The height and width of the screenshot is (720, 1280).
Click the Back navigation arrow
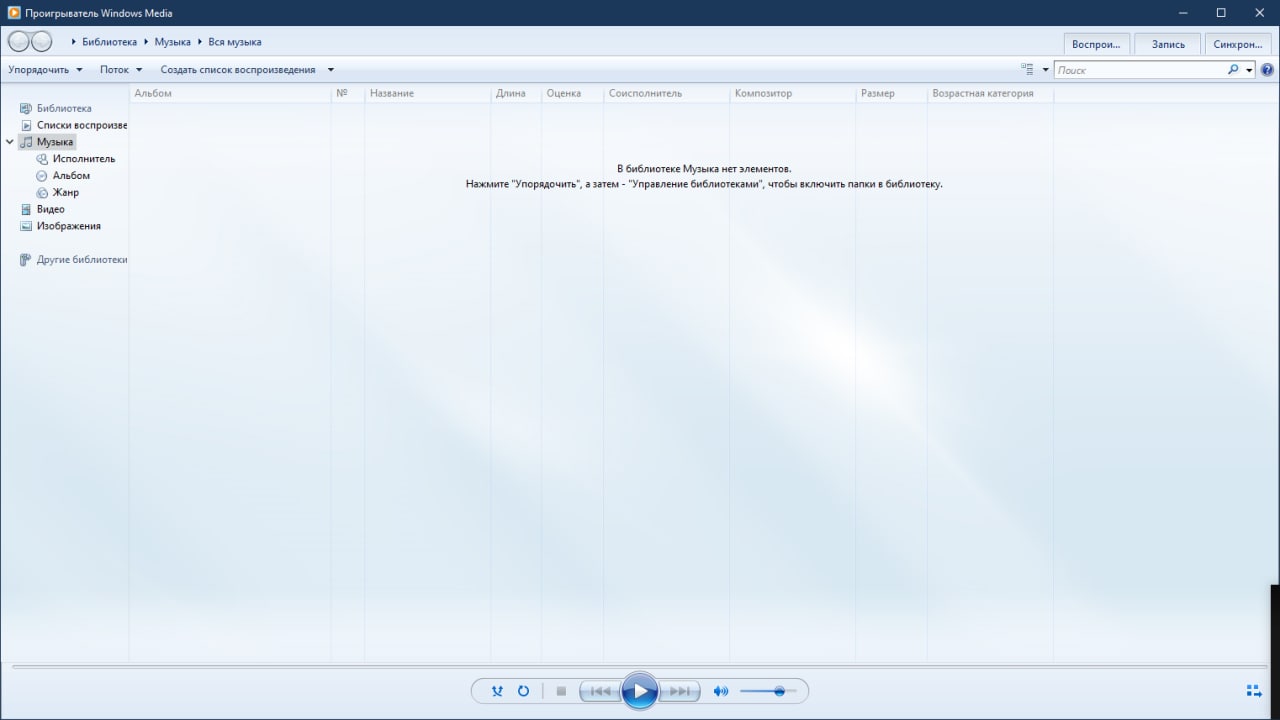[x=18, y=41]
